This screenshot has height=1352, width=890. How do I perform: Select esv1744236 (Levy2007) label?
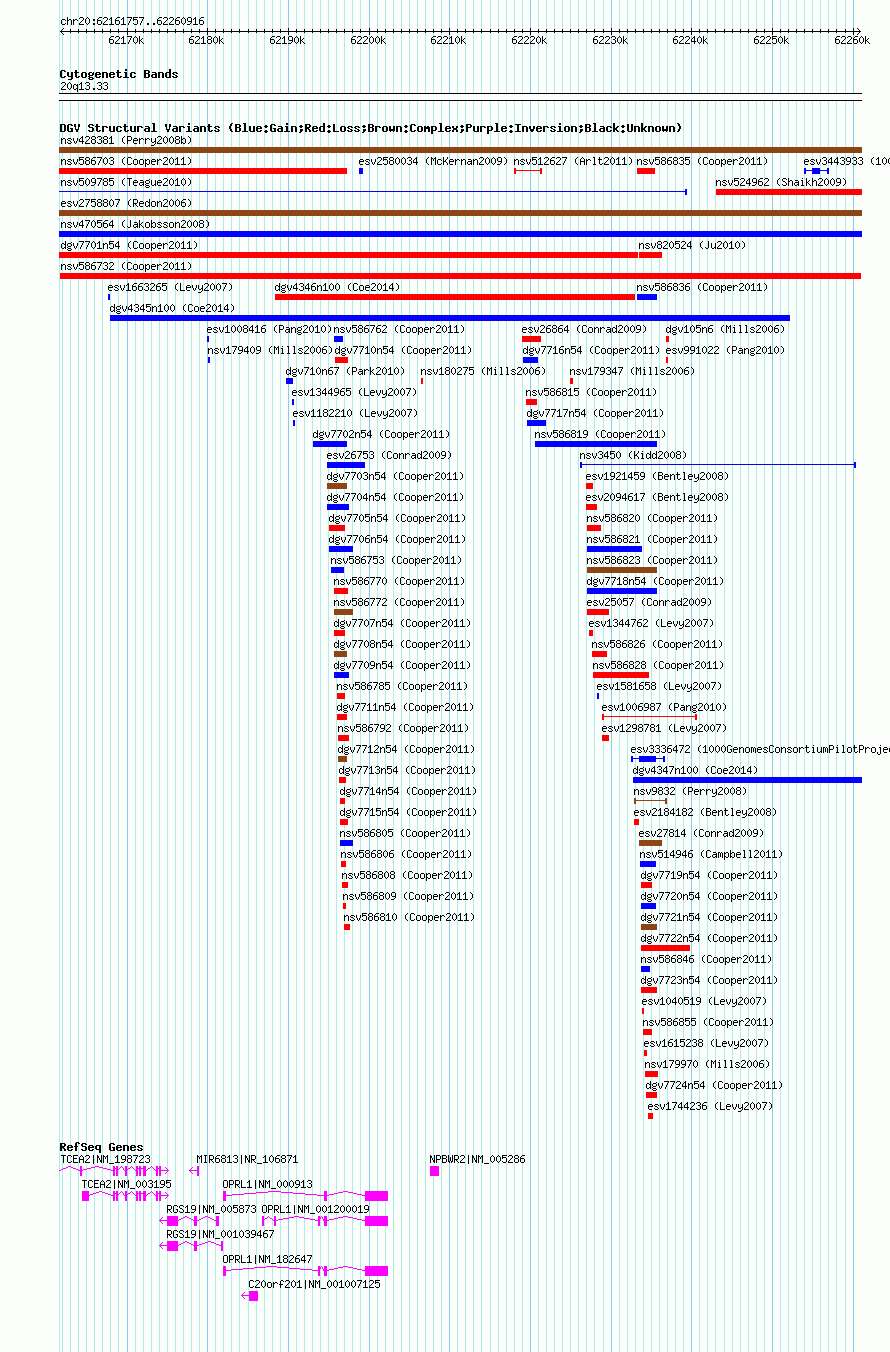click(x=710, y=1106)
